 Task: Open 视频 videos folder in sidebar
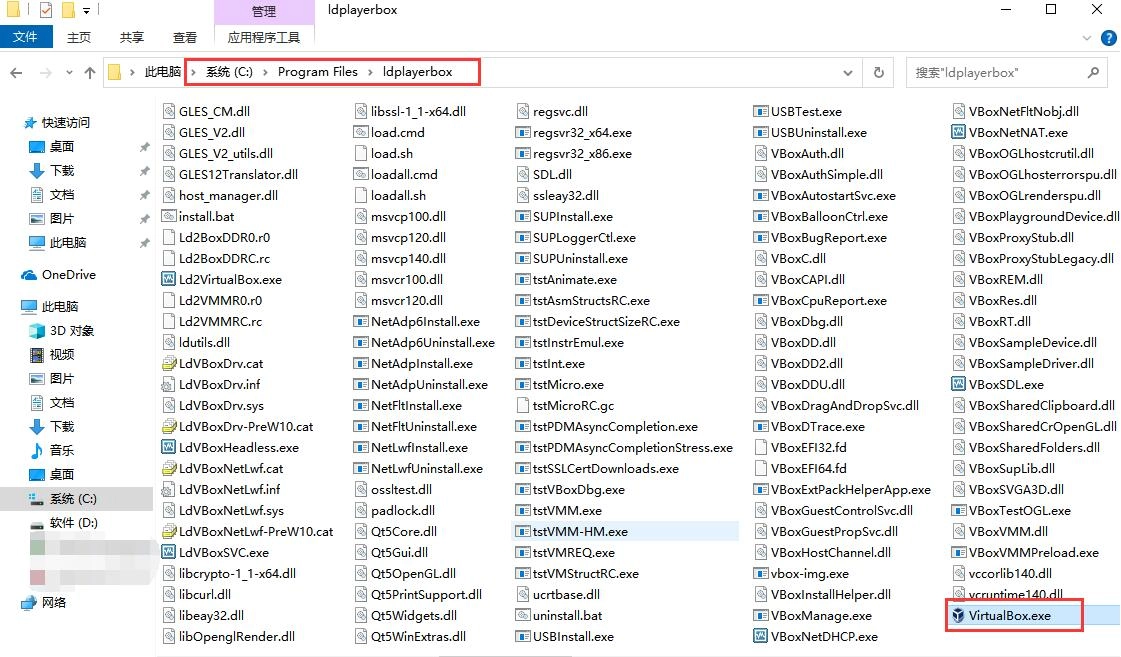51,355
